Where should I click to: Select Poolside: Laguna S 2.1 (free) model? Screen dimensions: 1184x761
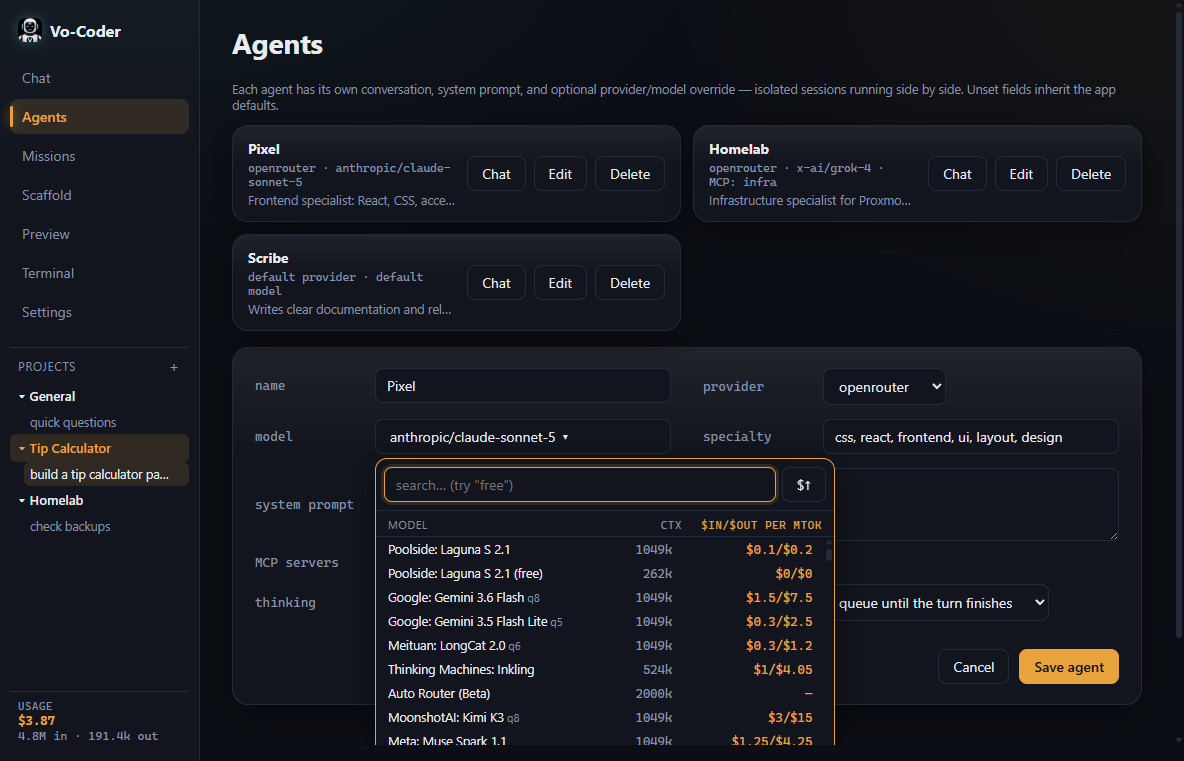pos(600,573)
